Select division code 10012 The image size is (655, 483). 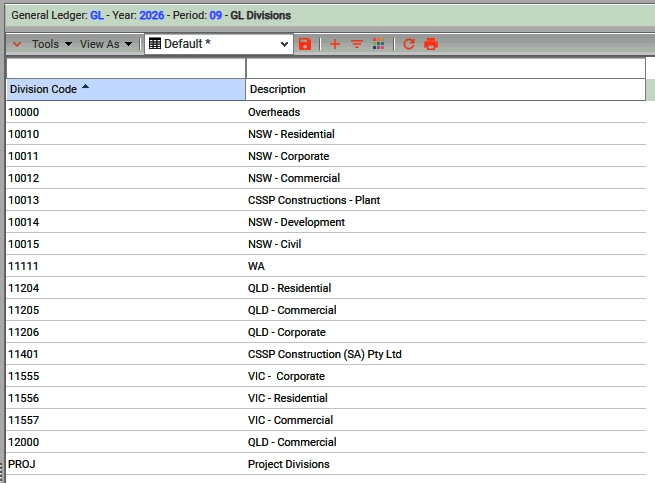coord(23,178)
